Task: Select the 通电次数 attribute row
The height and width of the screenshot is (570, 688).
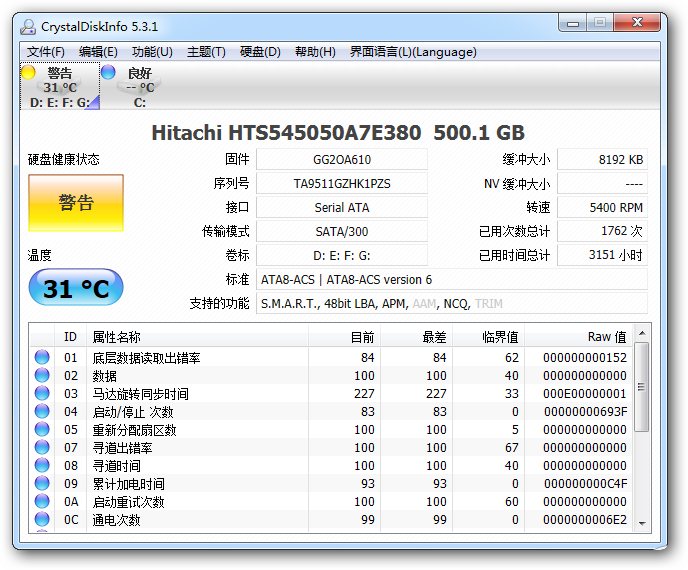Action: coord(332,519)
